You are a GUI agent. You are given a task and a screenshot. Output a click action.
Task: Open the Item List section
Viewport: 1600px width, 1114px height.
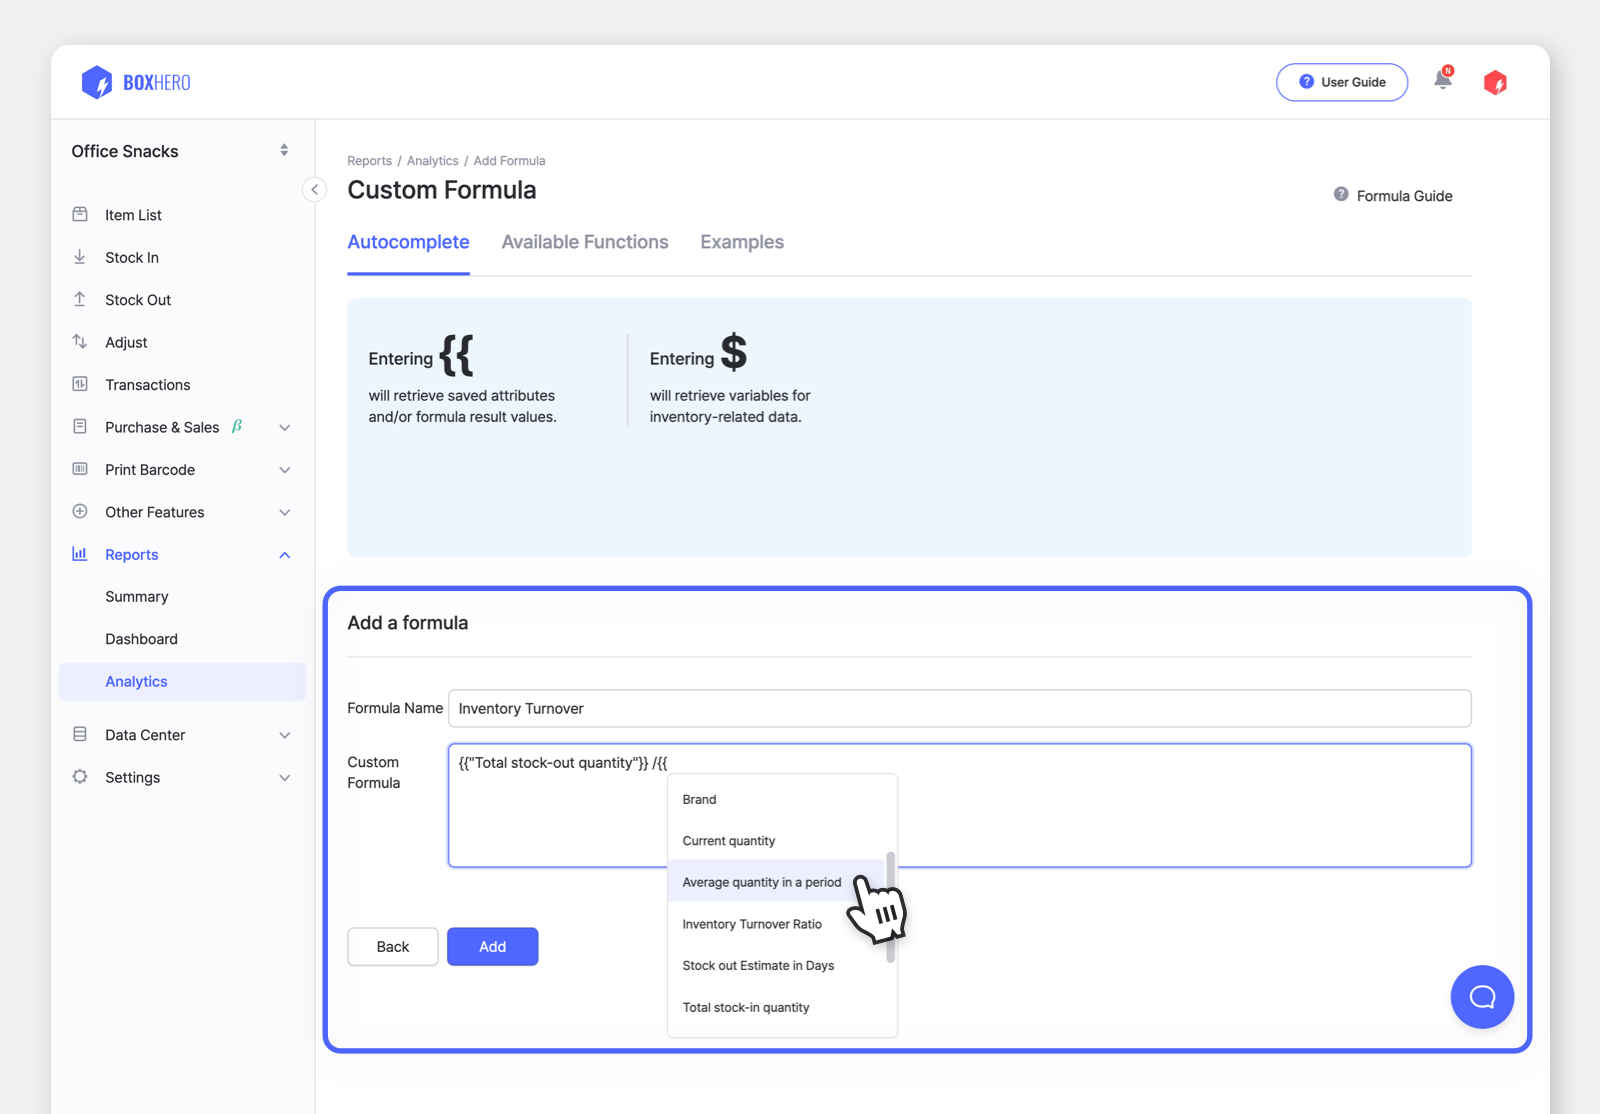click(133, 214)
